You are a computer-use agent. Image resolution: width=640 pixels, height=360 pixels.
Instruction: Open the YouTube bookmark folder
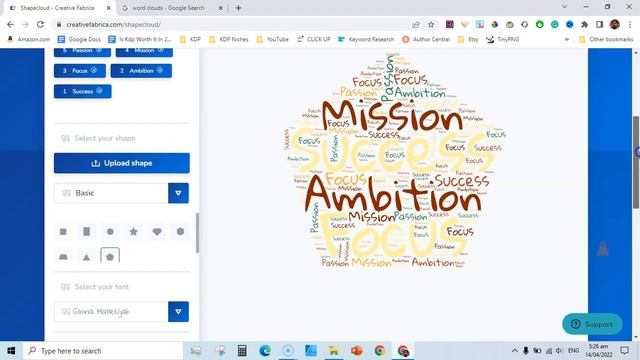pos(272,39)
